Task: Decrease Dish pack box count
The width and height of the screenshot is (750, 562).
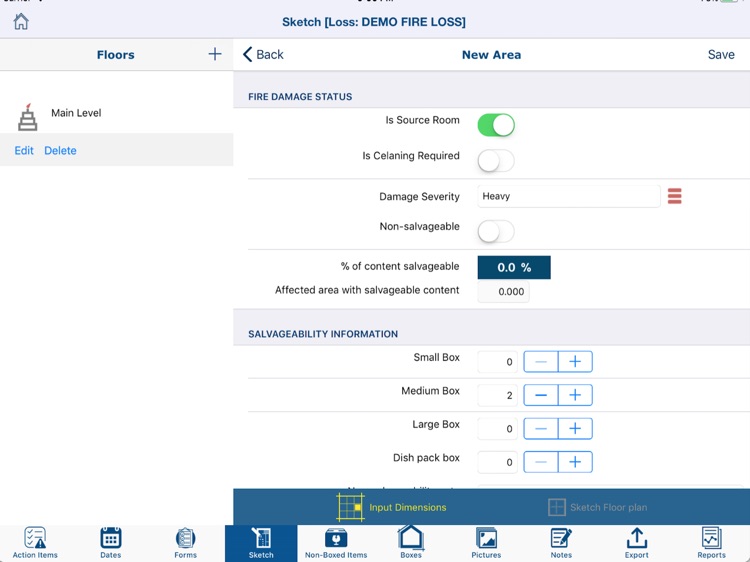Action: click(540, 462)
